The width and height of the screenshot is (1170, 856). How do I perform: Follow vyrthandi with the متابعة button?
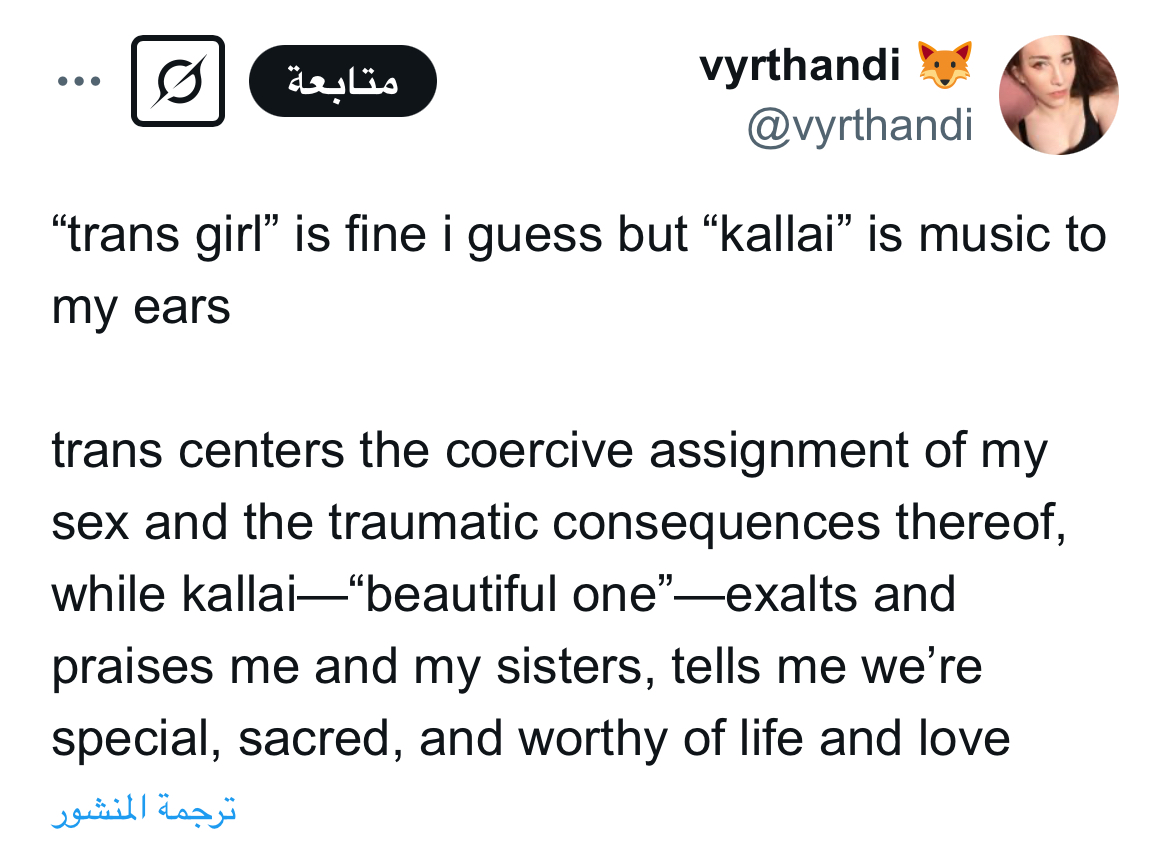[x=342, y=81]
